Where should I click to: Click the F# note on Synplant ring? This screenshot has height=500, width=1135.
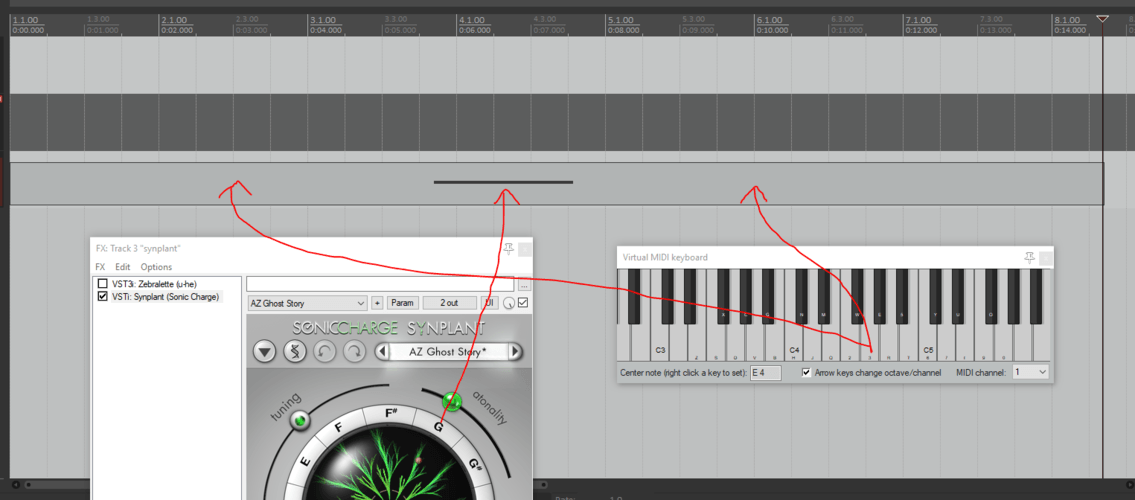point(392,414)
